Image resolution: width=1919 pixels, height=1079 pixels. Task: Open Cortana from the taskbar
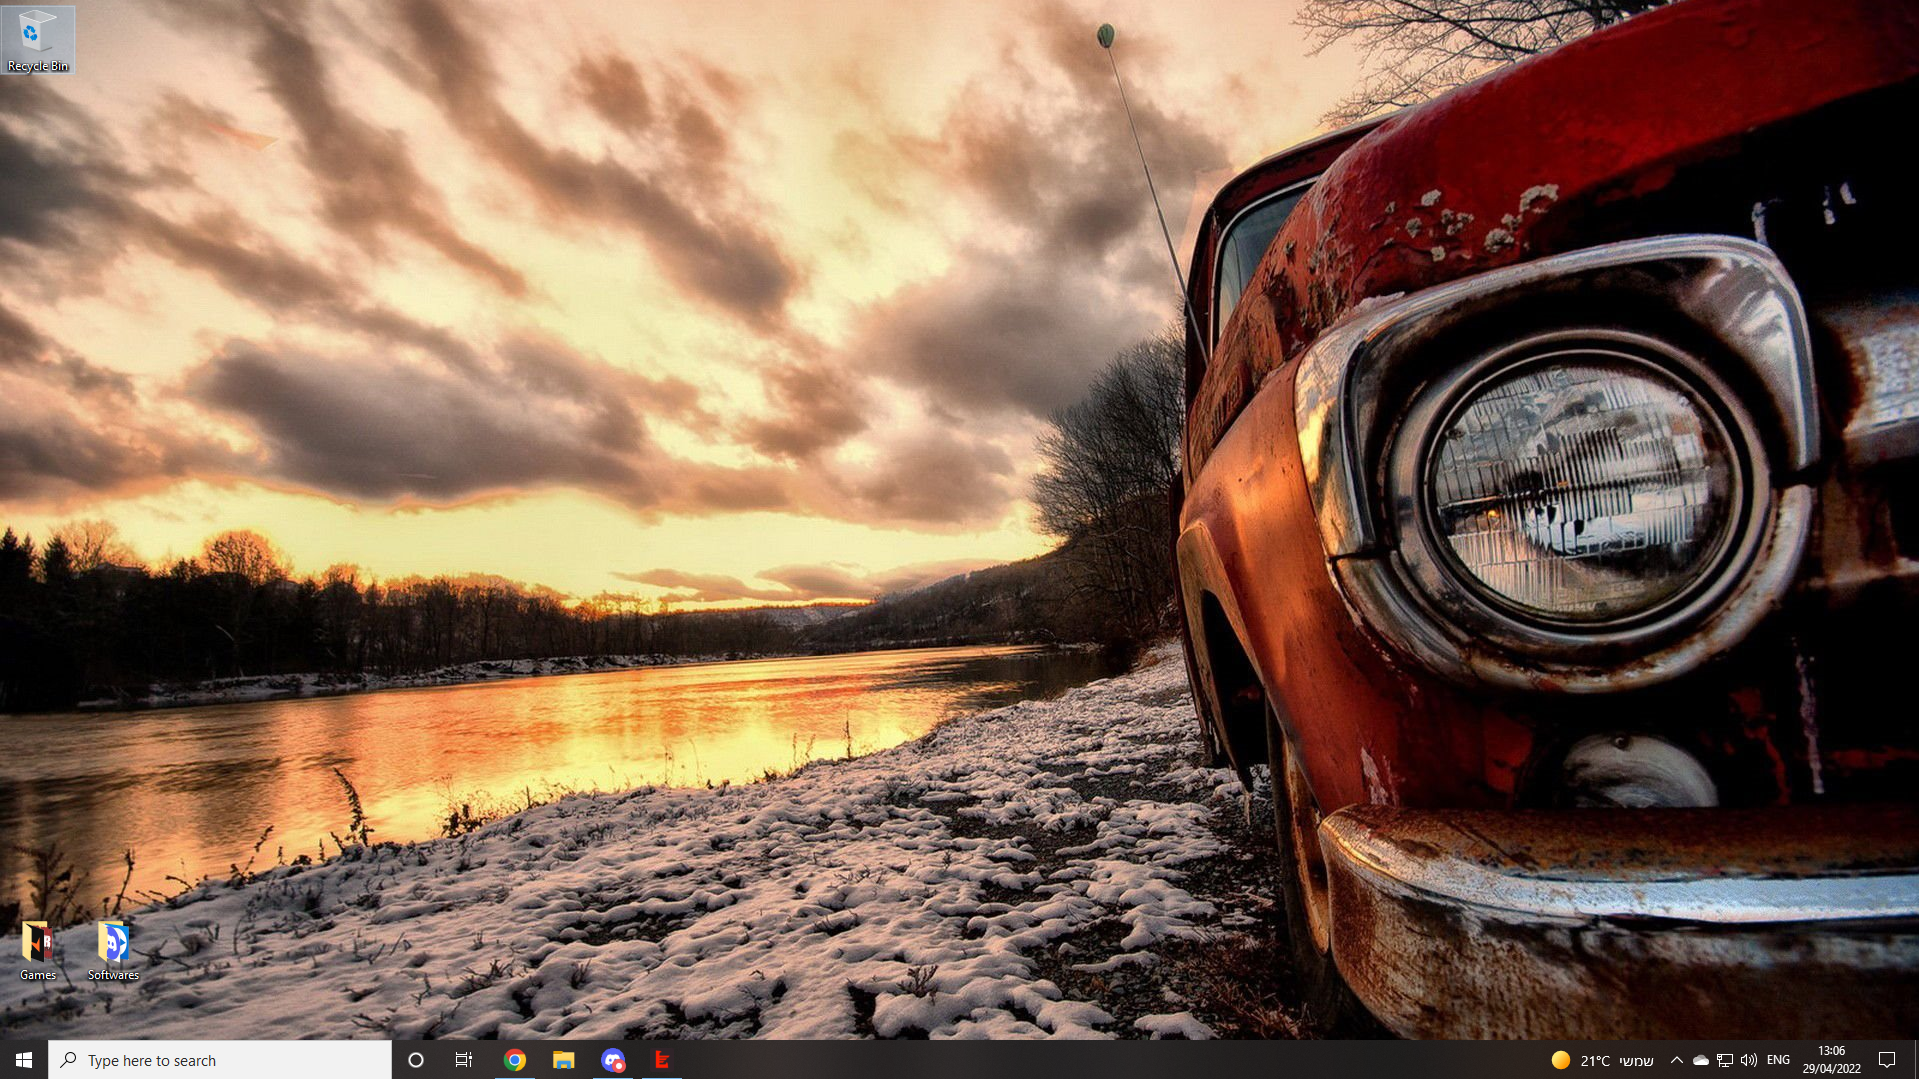pos(416,1060)
